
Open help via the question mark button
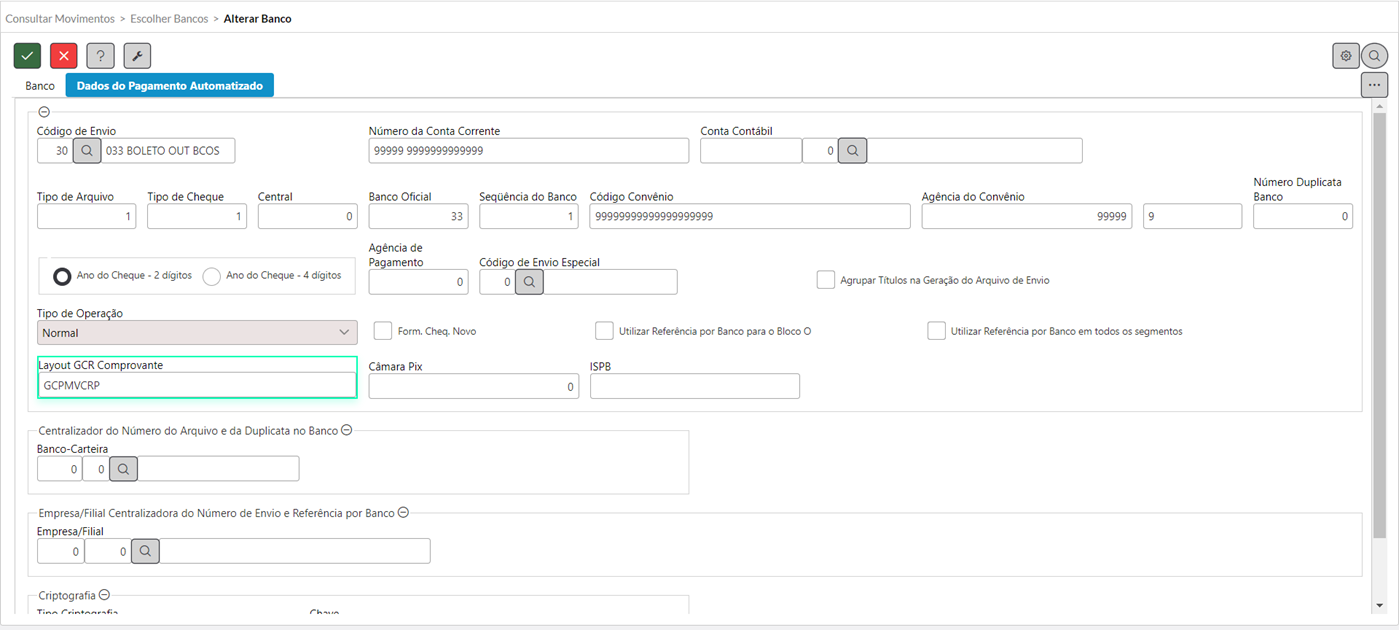coord(100,56)
